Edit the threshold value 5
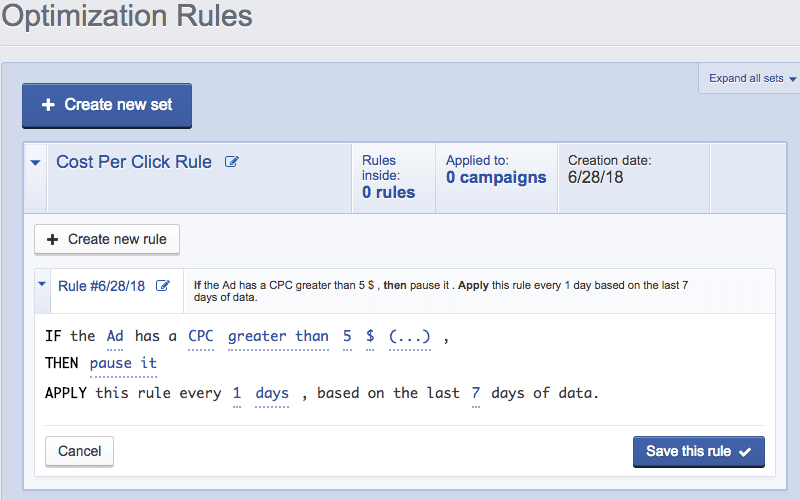Screen dimensions: 800x500 coord(347,337)
